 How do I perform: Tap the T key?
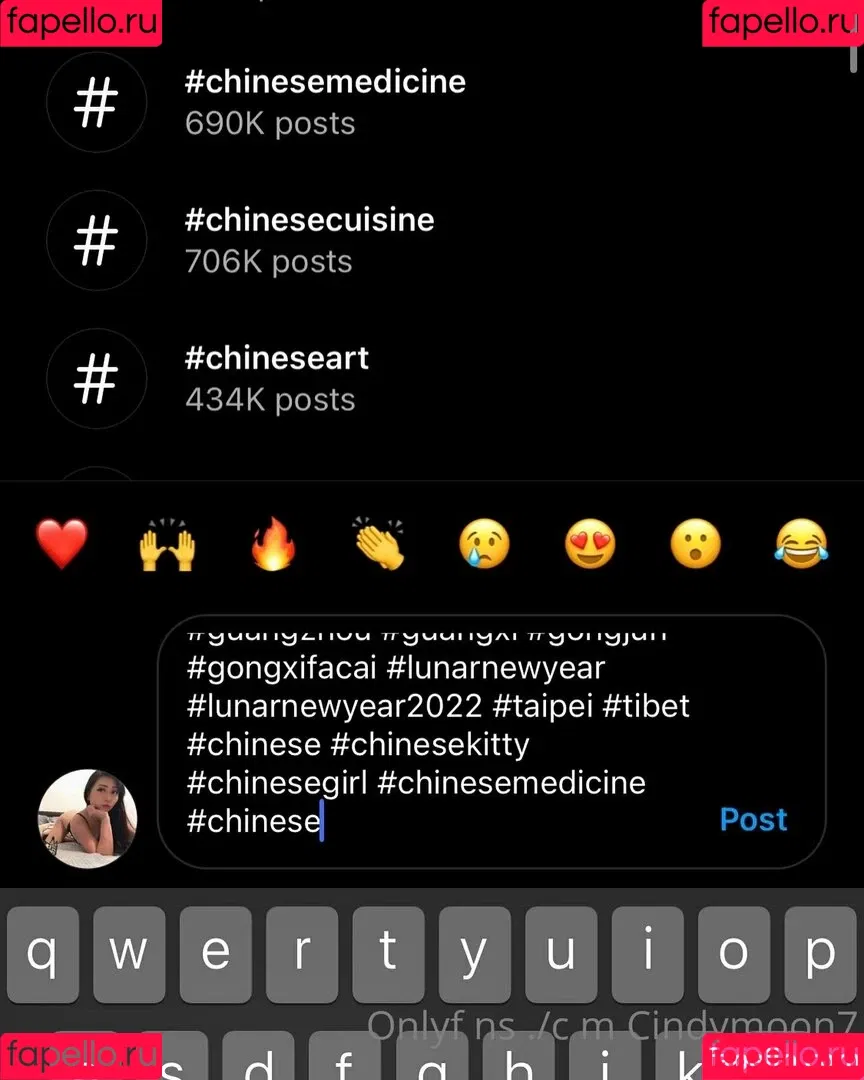coord(388,953)
